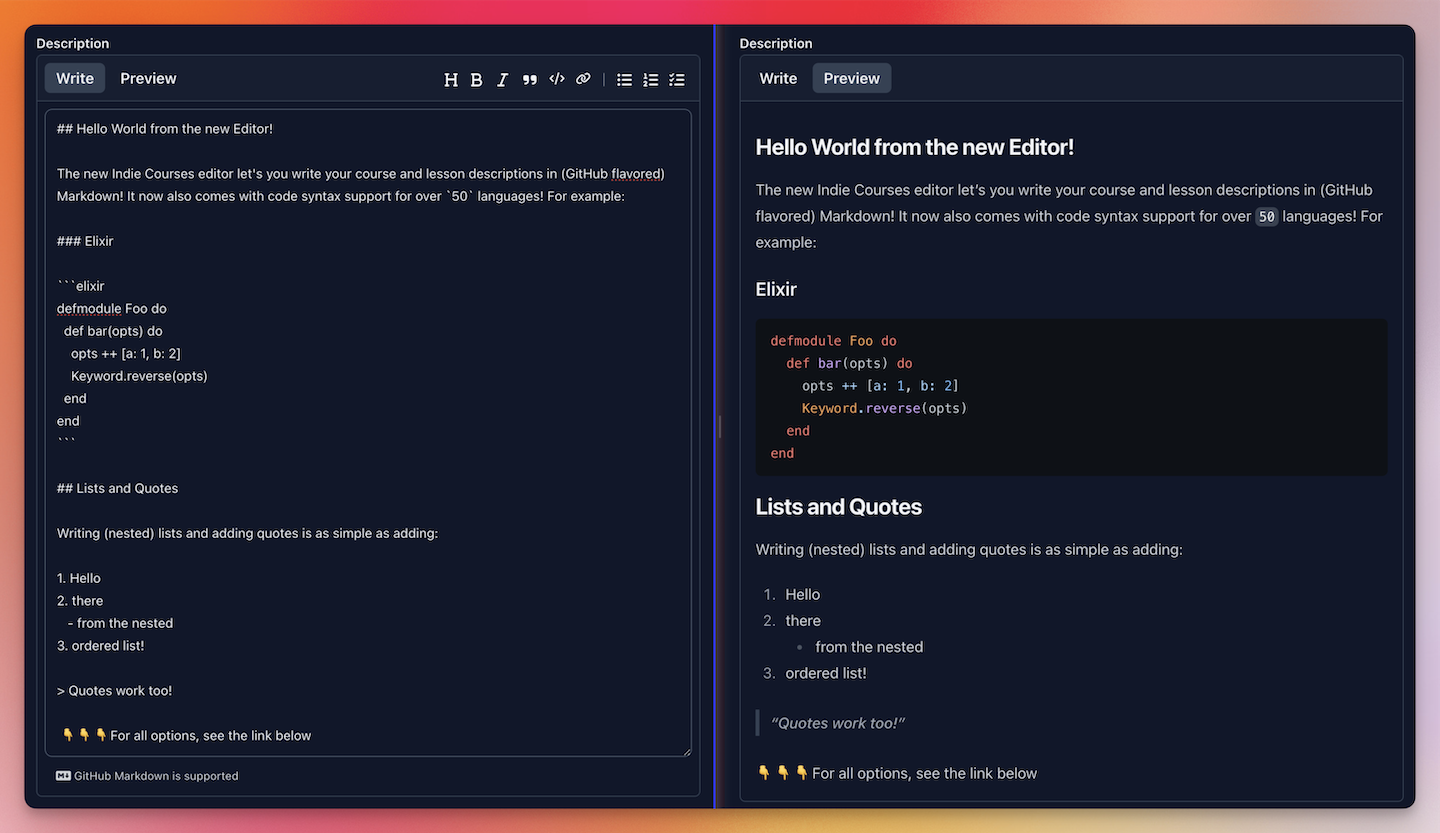Click the Markdown badge icon at the bottom
Screen dimensions: 1440x833
tap(62, 775)
